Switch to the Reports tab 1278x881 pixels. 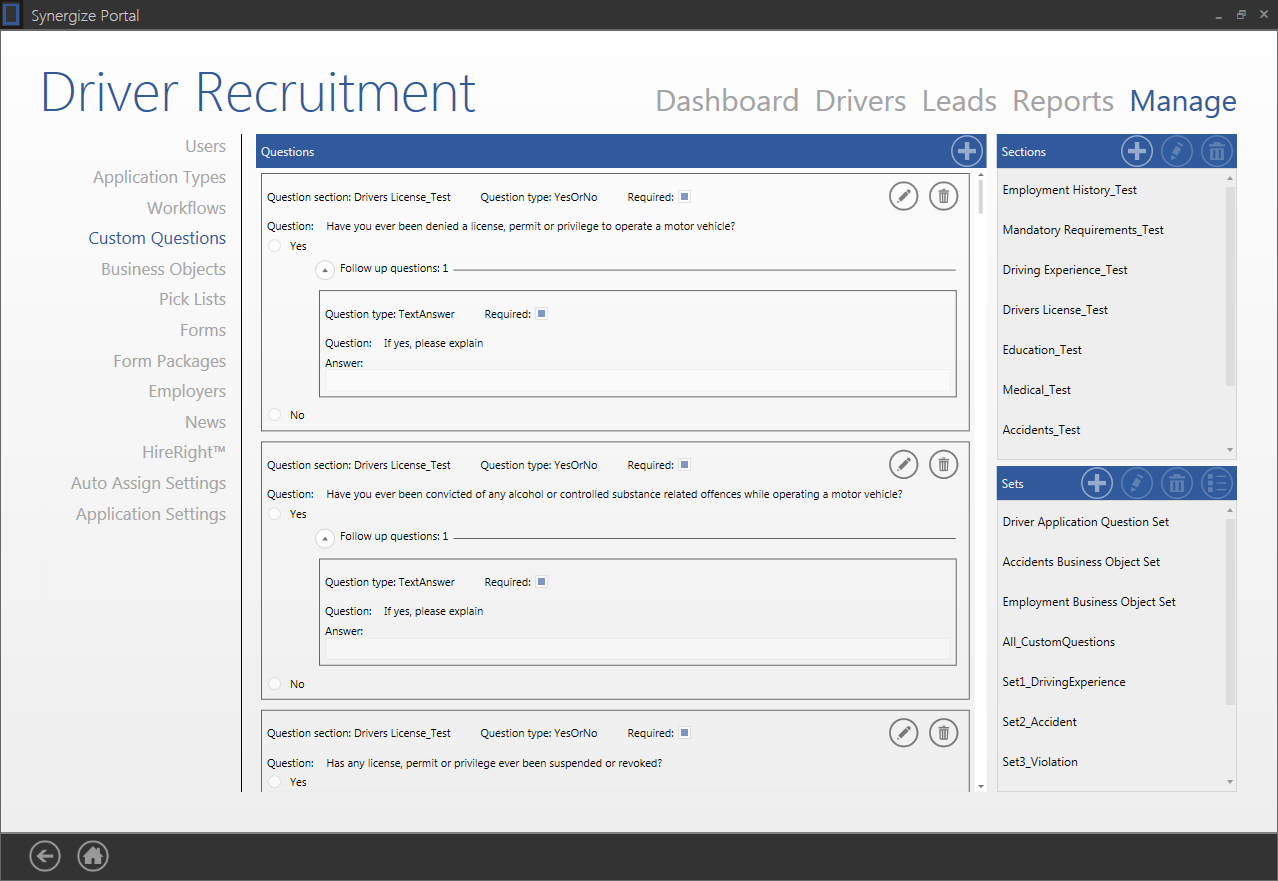(x=1062, y=101)
